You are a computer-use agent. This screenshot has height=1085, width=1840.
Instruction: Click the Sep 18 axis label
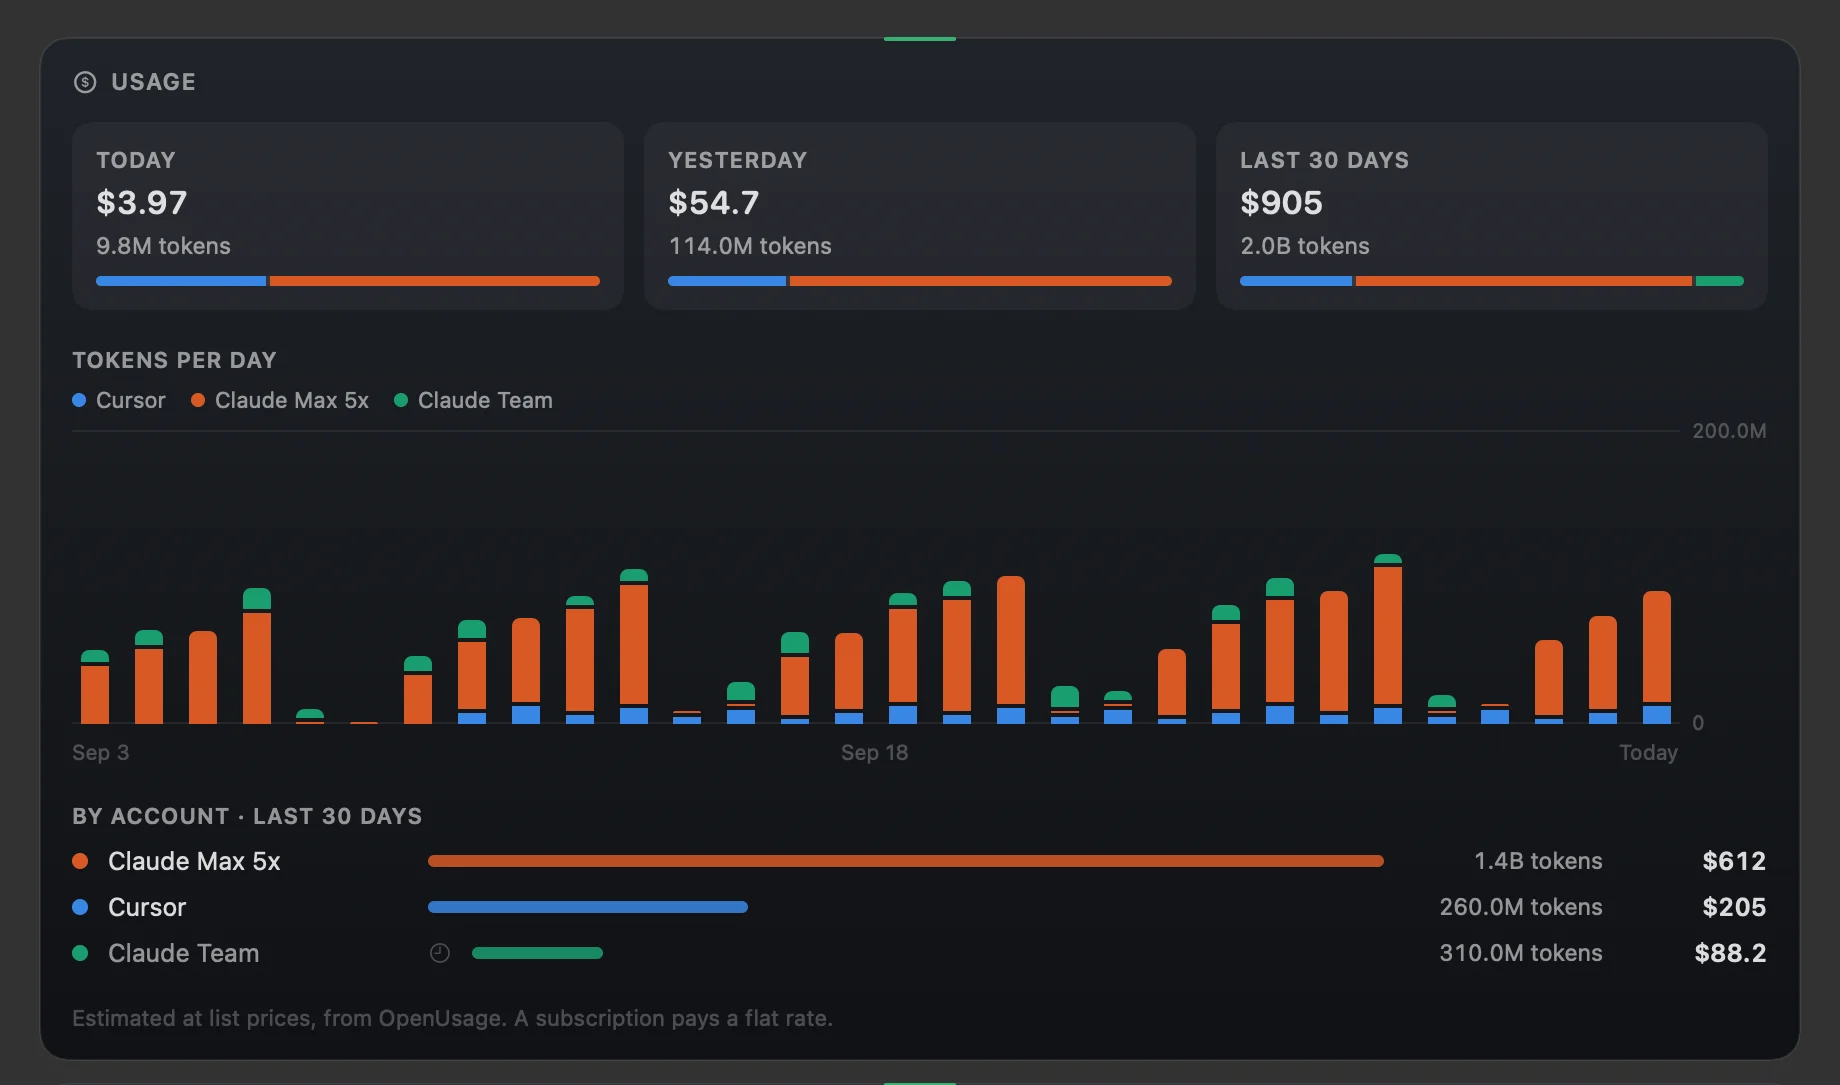pos(875,752)
